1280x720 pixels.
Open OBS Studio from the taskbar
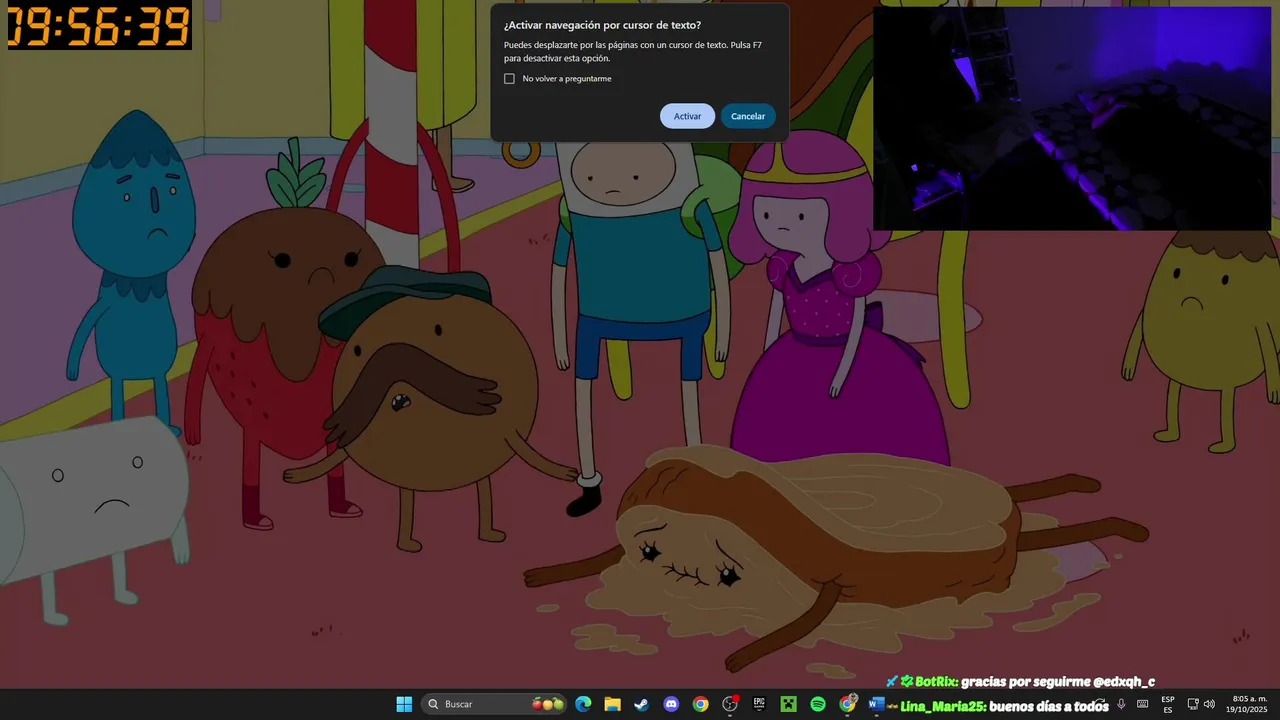[x=730, y=704]
